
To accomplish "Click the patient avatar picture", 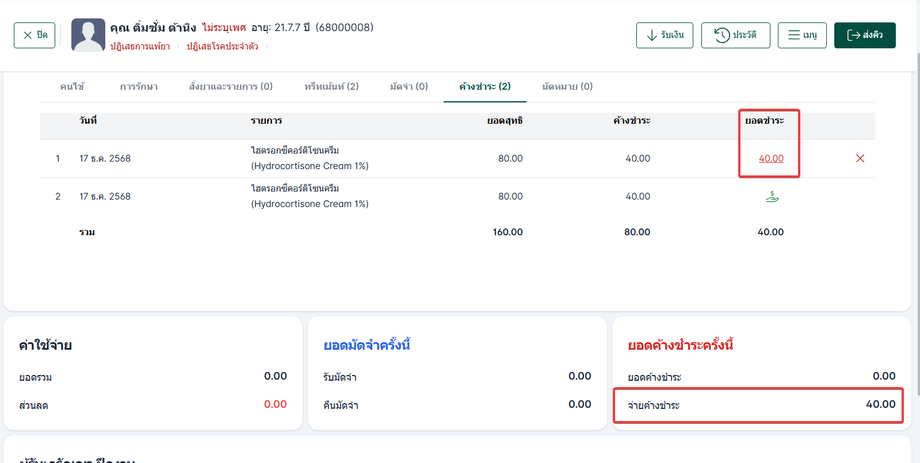I will click(x=88, y=35).
